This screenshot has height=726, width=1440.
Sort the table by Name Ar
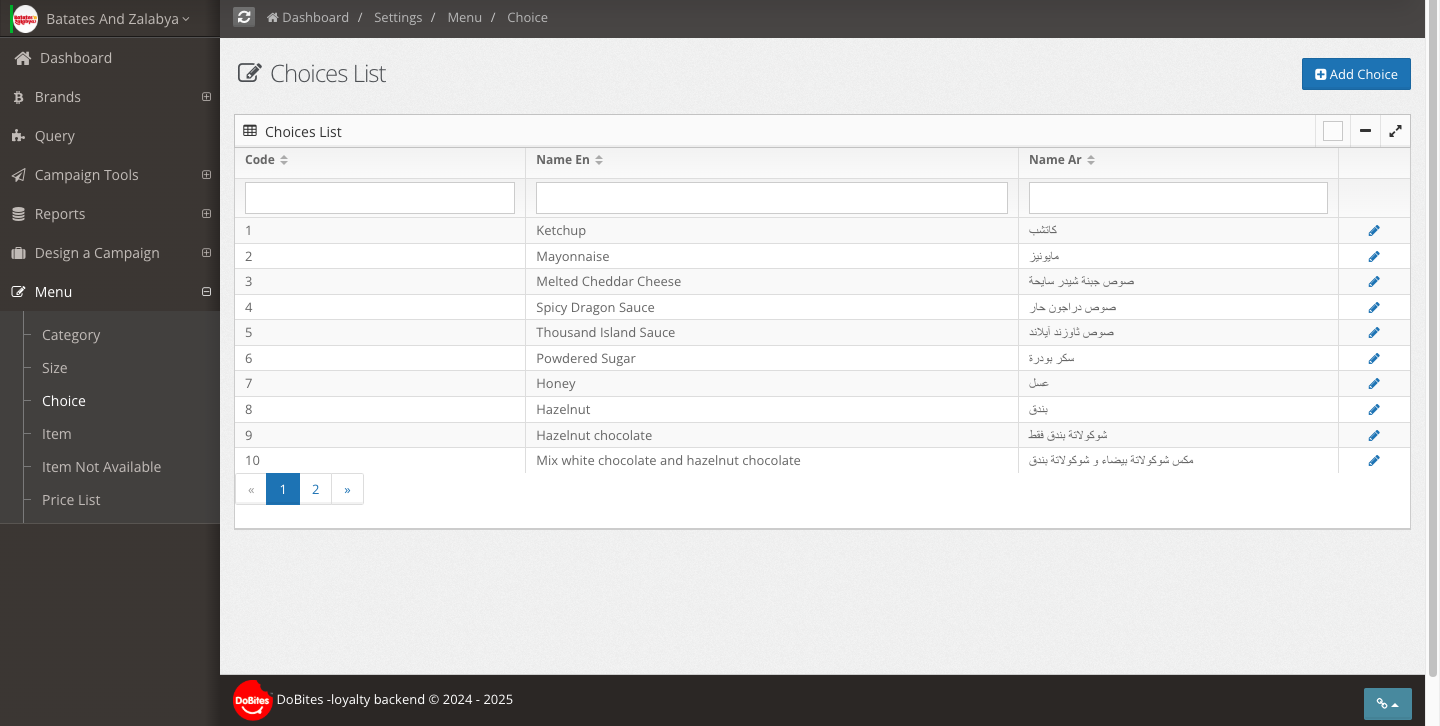(x=1062, y=160)
